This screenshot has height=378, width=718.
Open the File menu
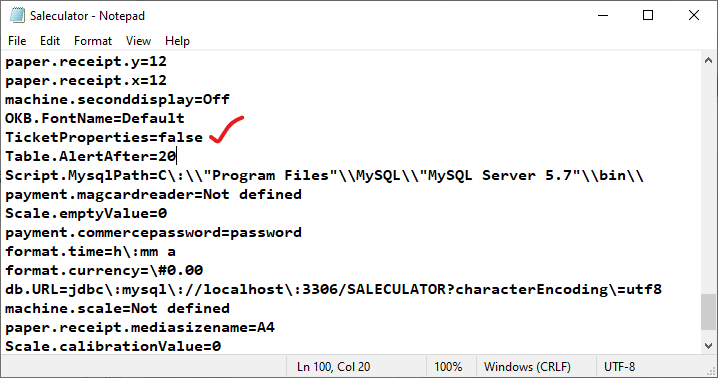[17, 41]
